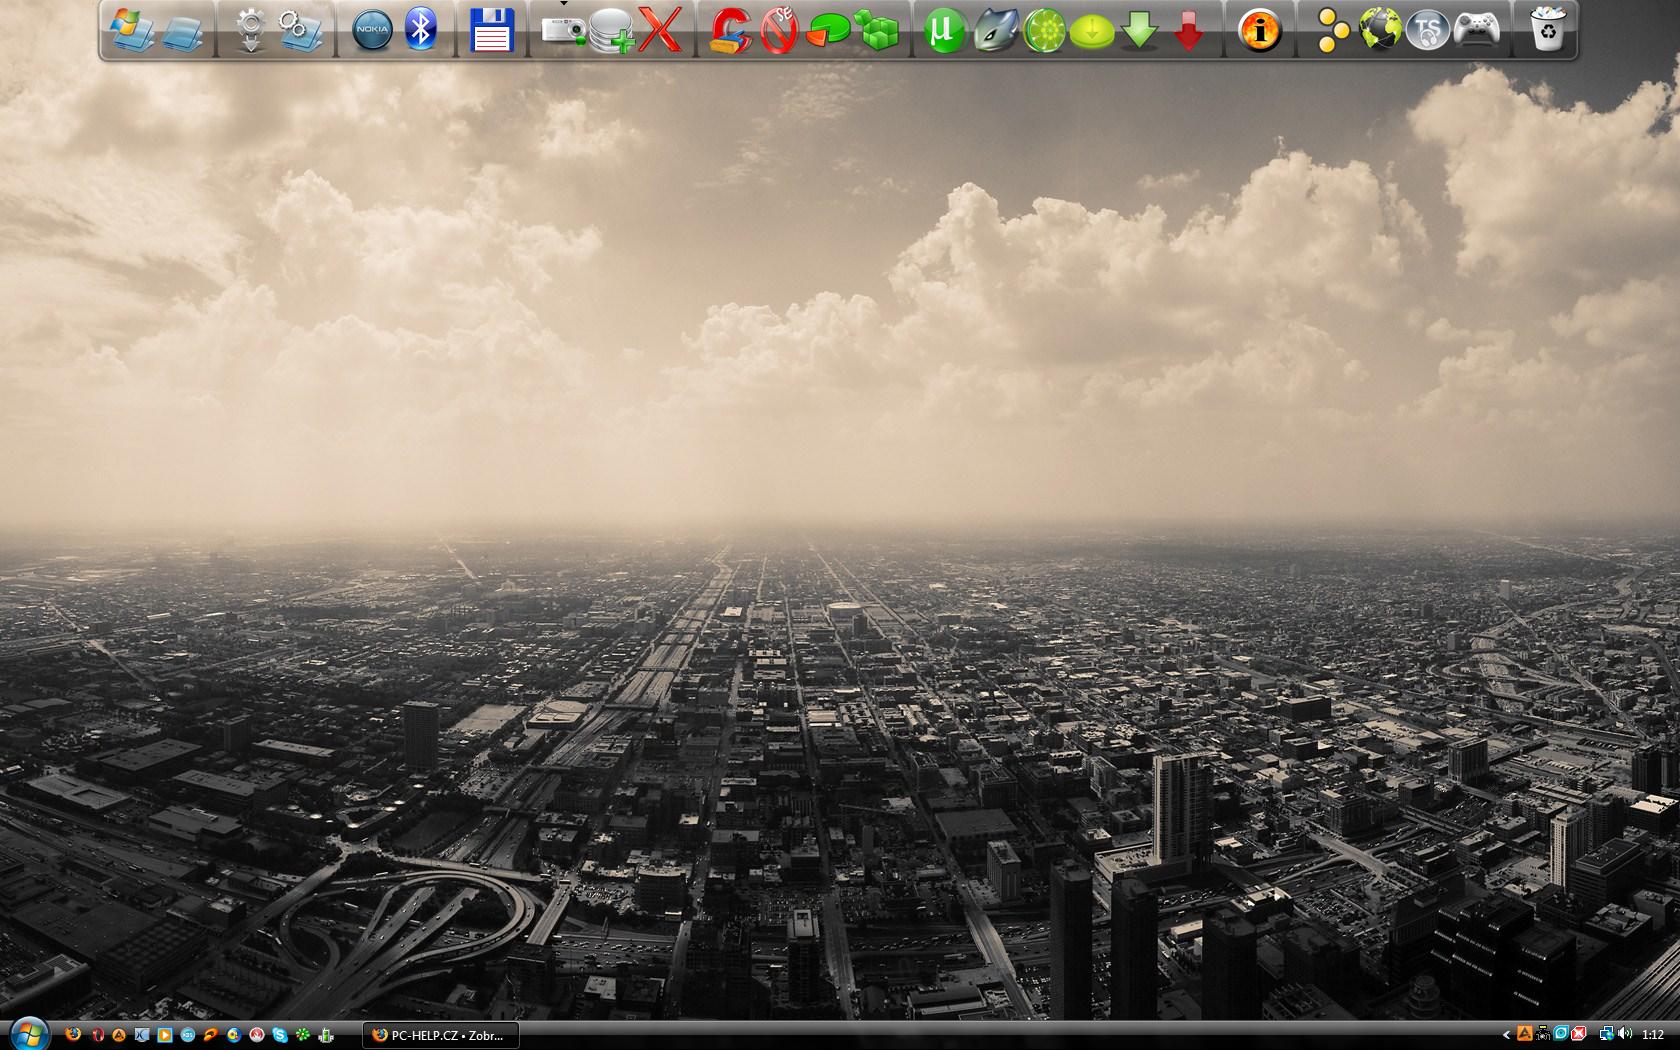Open the Nokia PC Suite dock icon

point(372,30)
